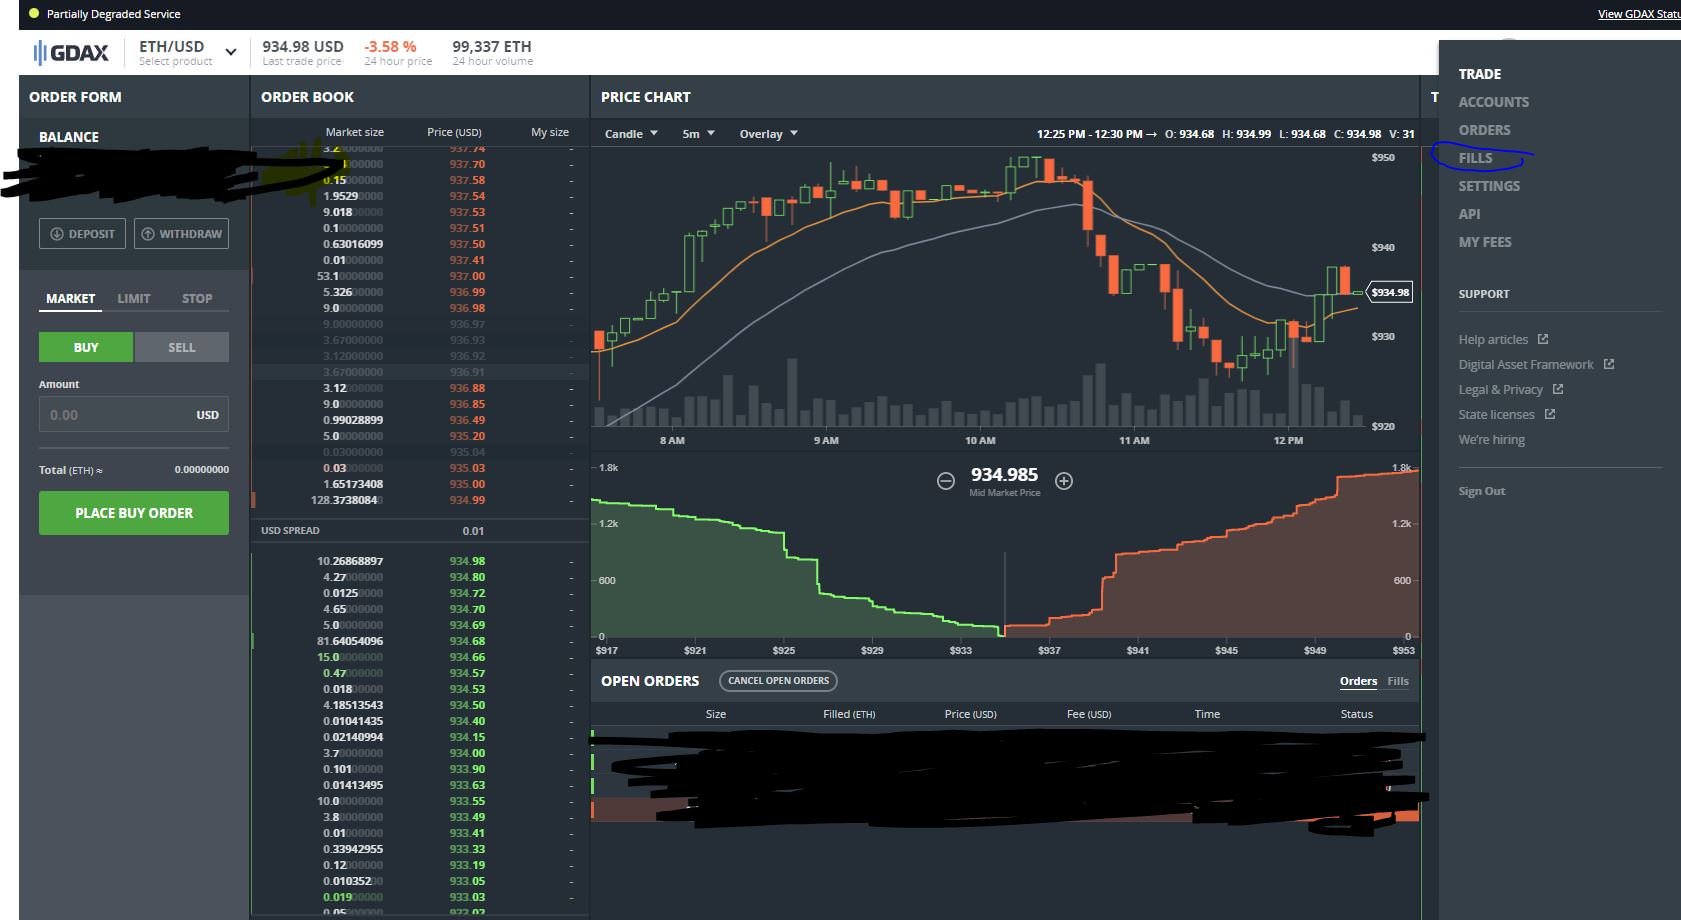The width and height of the screenshot is (1681, 920).
Task: Click market size 81.64054096 row
Action: click(x=419, y=641)
